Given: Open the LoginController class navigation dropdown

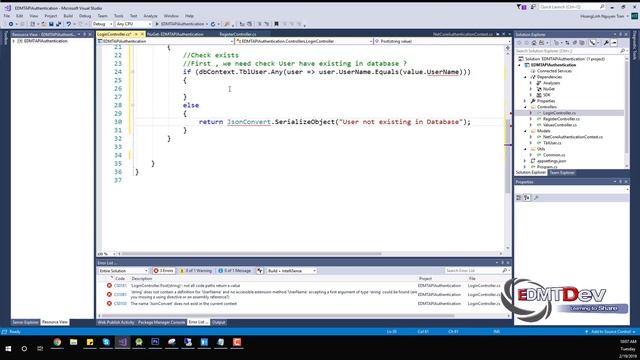Looking at the screenshot, I should (x=304, y=41).
